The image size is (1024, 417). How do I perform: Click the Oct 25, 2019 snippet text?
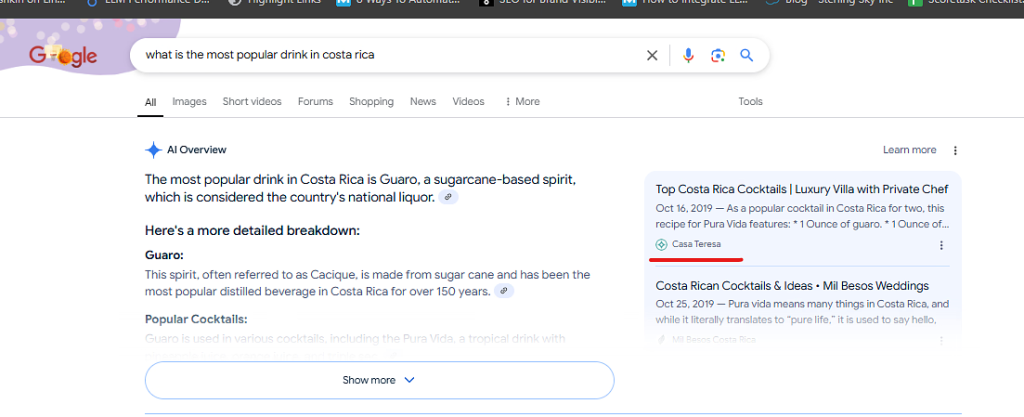[802, 312]
